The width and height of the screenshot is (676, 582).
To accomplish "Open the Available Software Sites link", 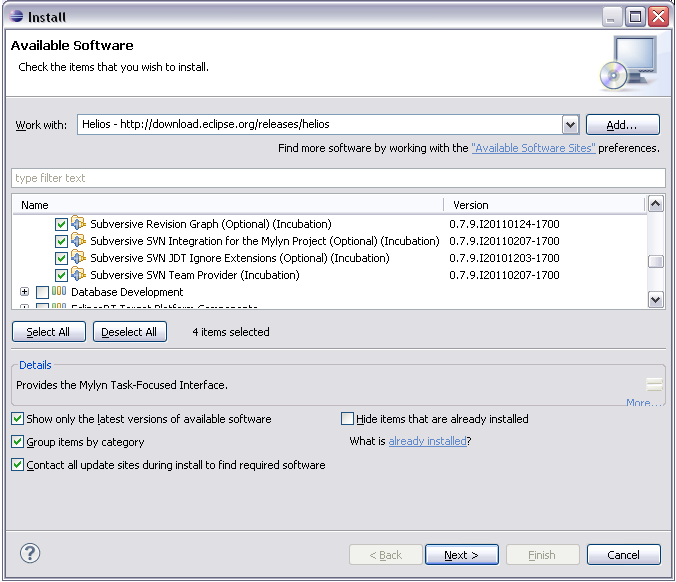I will pyautogui.click(x=533, y=148).
